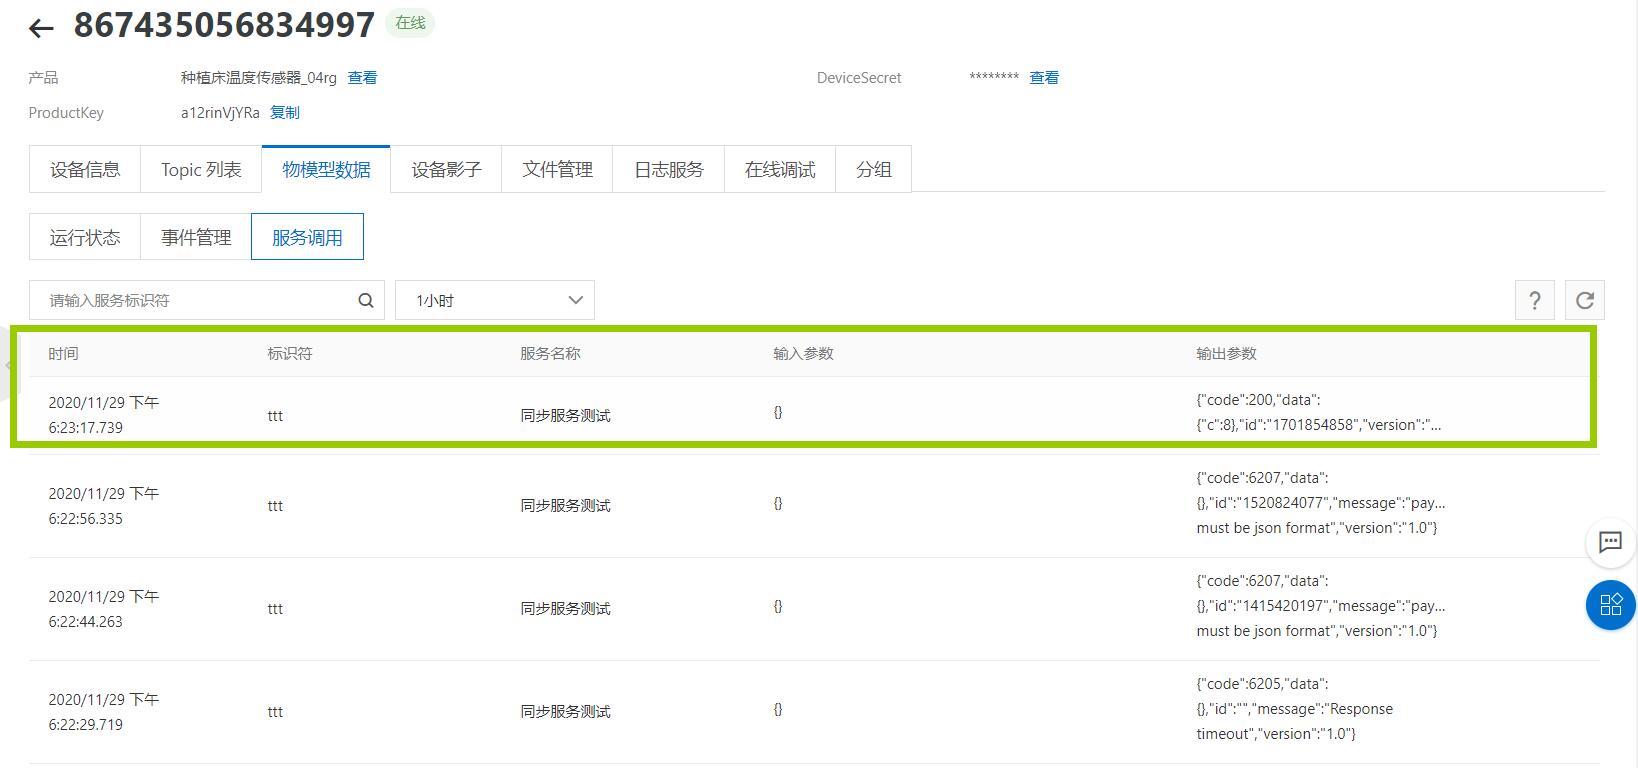
Task: Click the search magnifier icon
Action: coord(366,300)
